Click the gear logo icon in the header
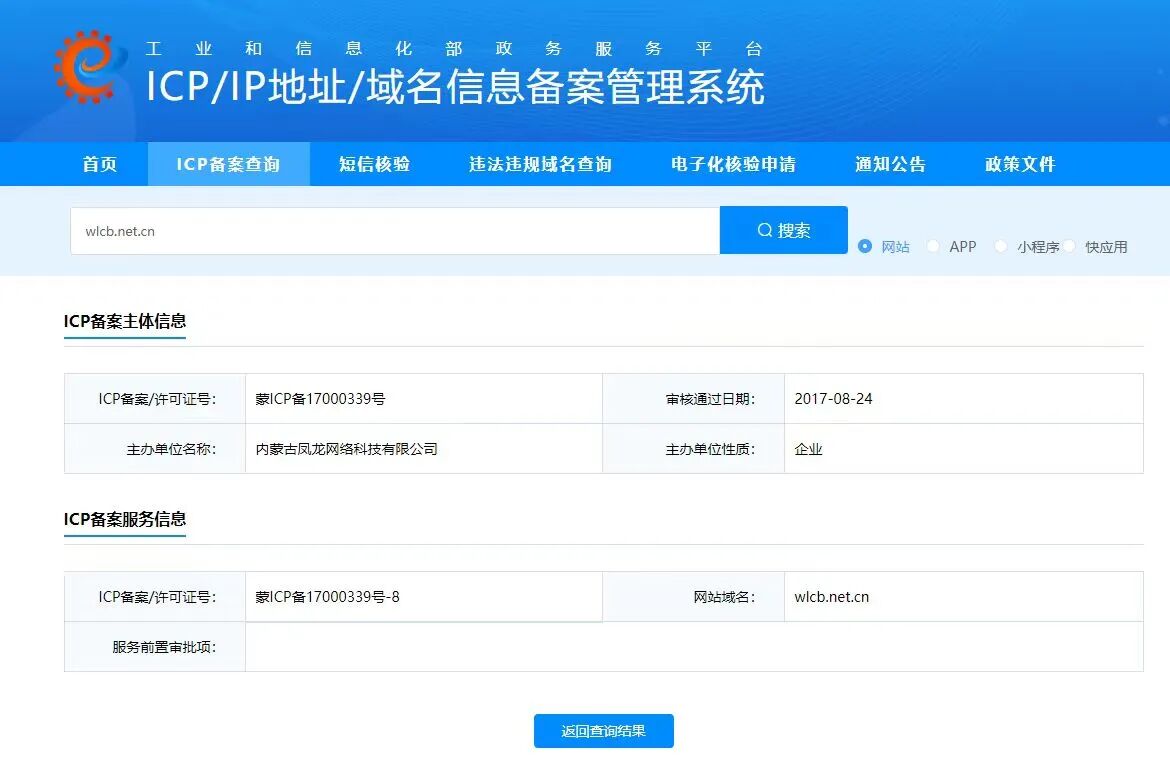 point(88,66)
